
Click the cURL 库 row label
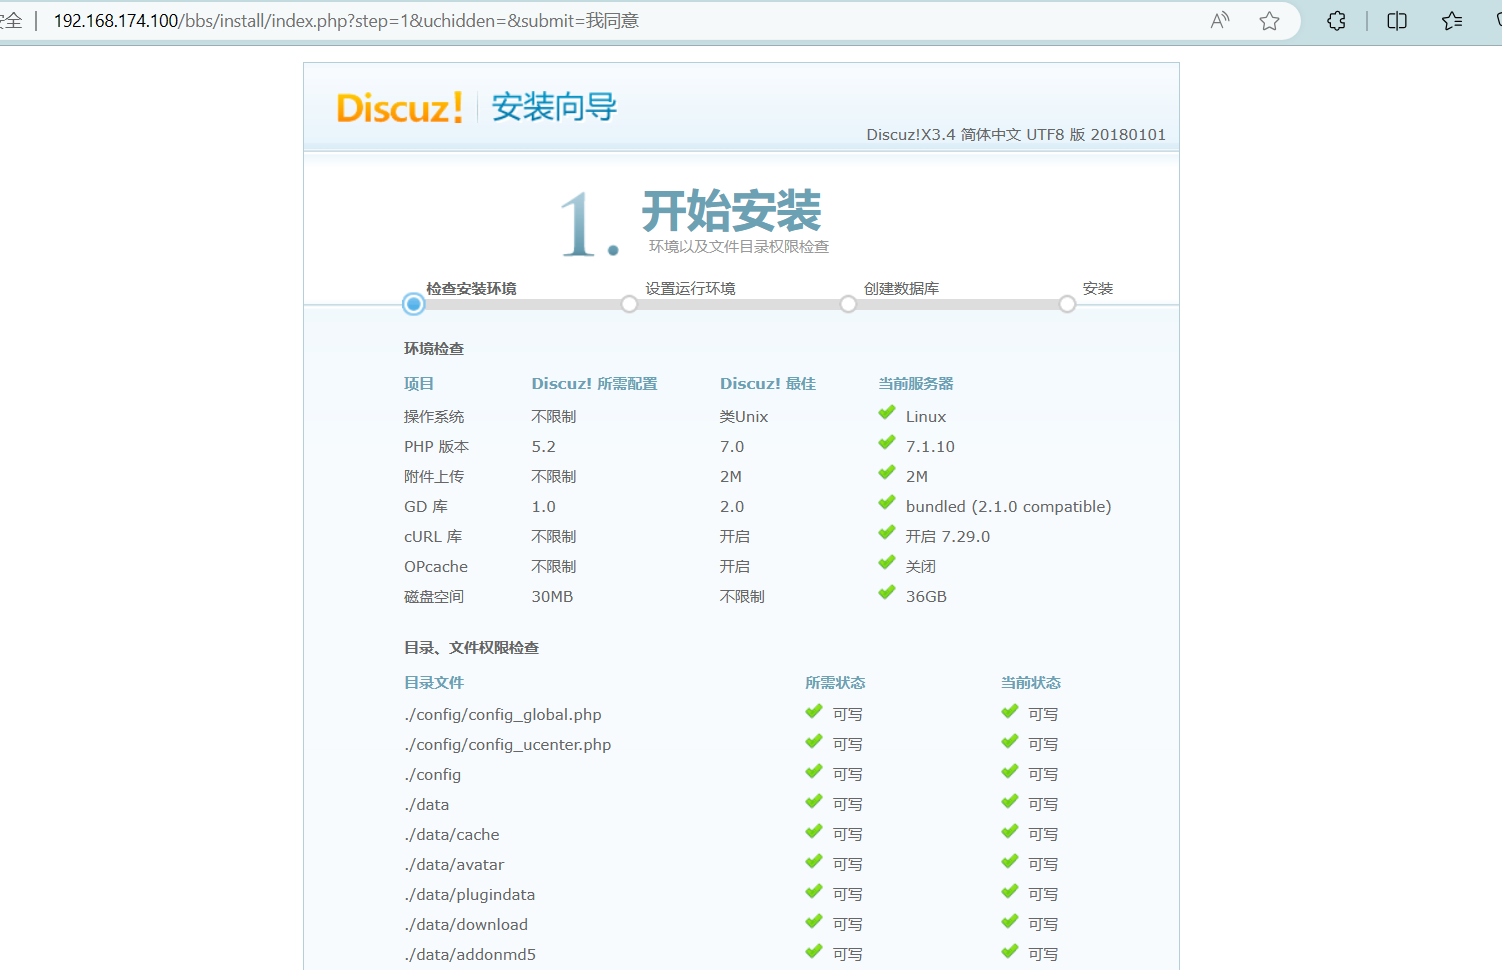433,537
